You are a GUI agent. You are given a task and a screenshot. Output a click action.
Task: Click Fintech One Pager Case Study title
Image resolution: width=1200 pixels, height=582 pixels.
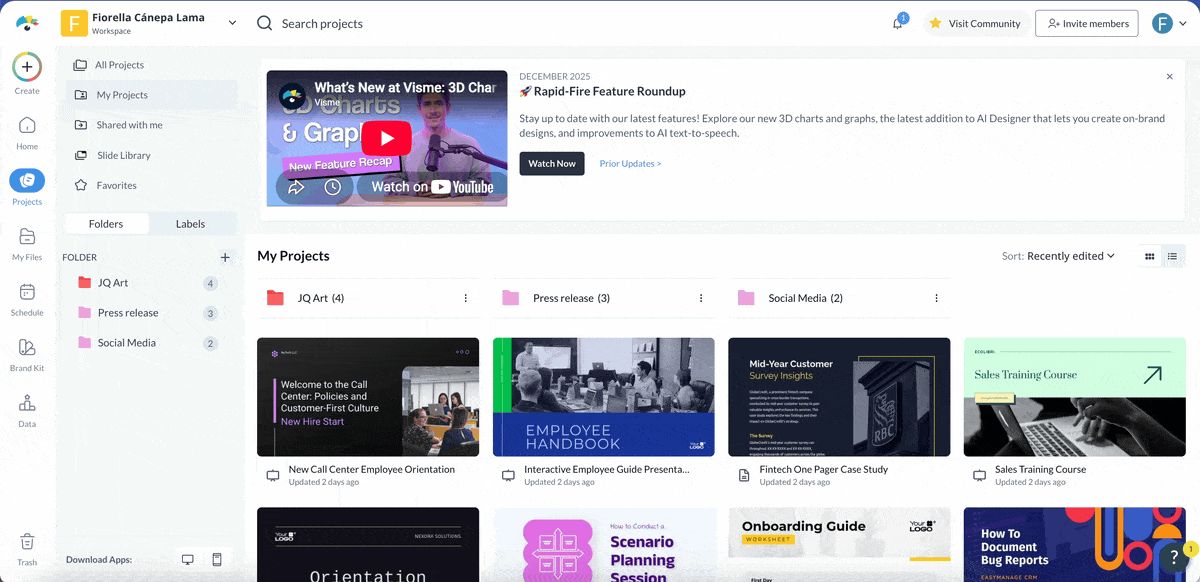[824, 469]
